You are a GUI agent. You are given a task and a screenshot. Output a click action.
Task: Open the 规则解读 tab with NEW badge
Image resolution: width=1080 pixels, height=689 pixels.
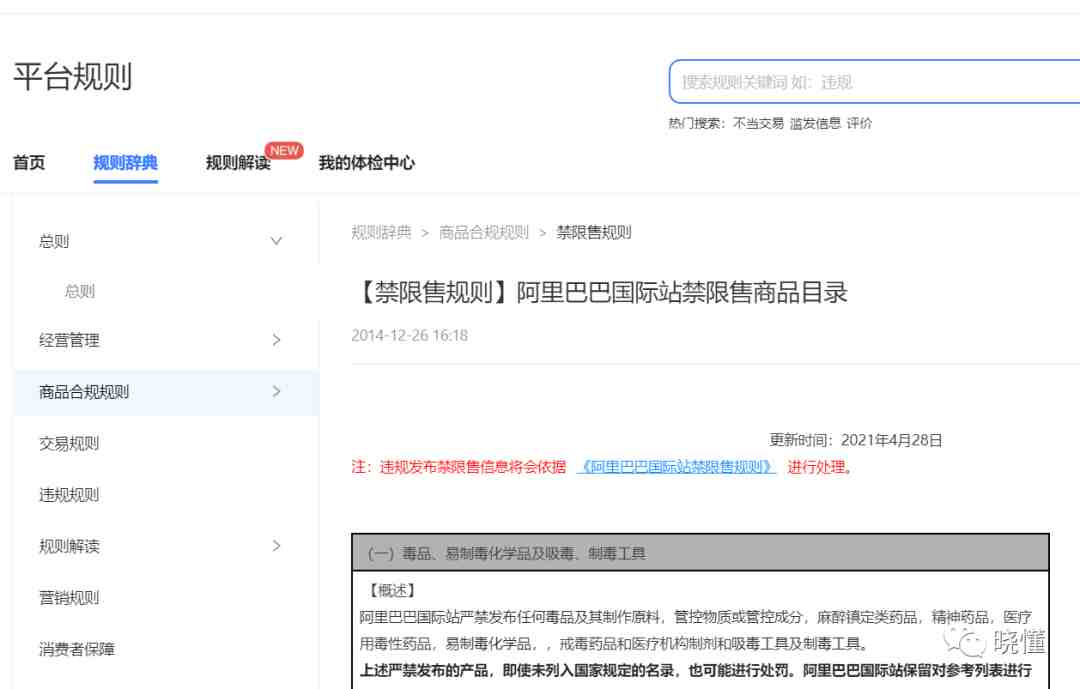pos(238,163)
